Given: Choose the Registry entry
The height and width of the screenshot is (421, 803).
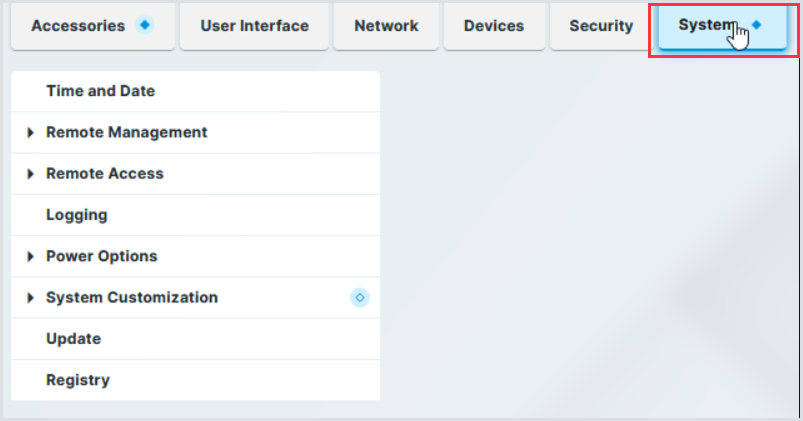Looking at the screenshot, I should tap(78, 380).
